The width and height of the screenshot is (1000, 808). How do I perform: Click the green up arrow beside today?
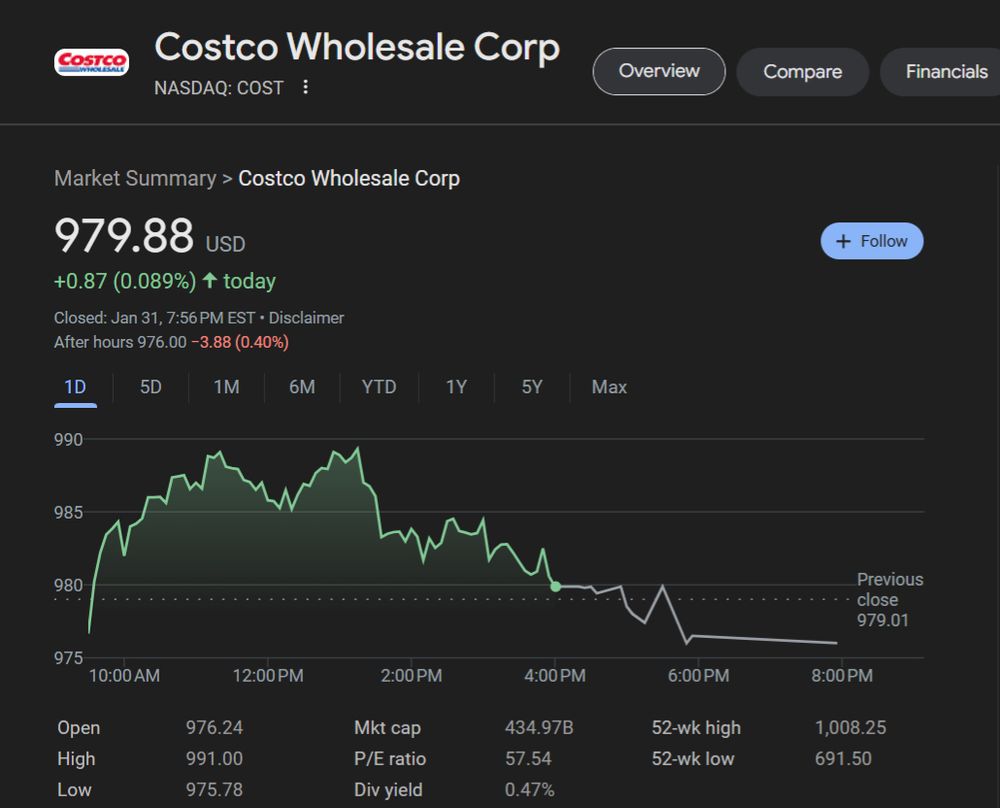pos(210,281)
